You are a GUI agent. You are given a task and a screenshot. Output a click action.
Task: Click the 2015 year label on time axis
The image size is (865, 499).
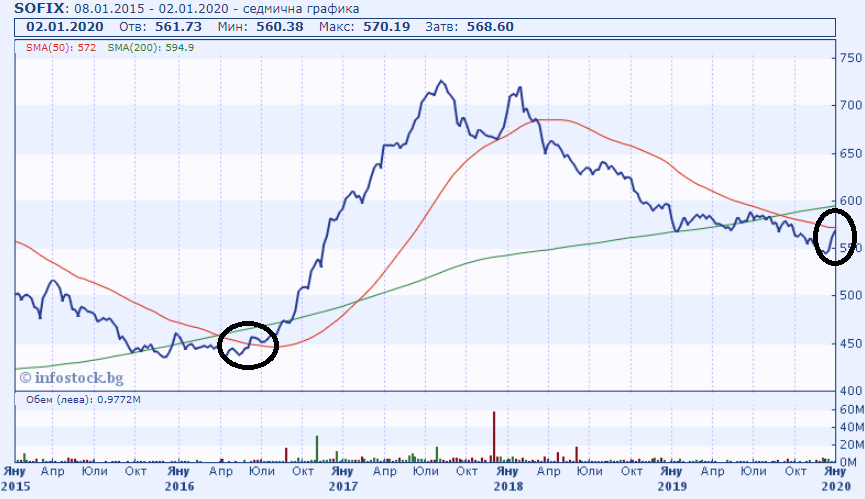(15, 486)
